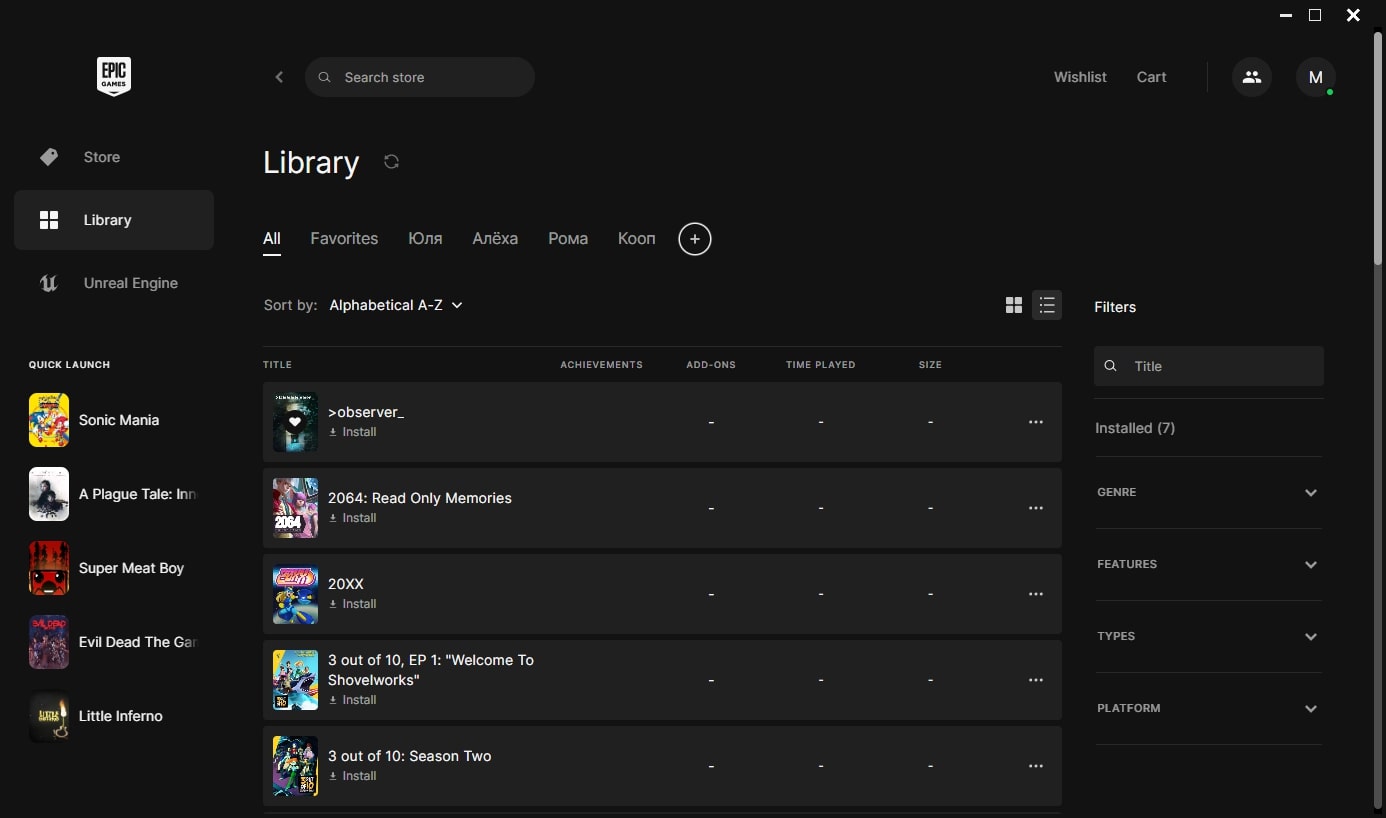Image resolution: width=1386 pixels, height=818 pixels.
Task: Open the Wishlist link
Action: [x=1080, y=77]
